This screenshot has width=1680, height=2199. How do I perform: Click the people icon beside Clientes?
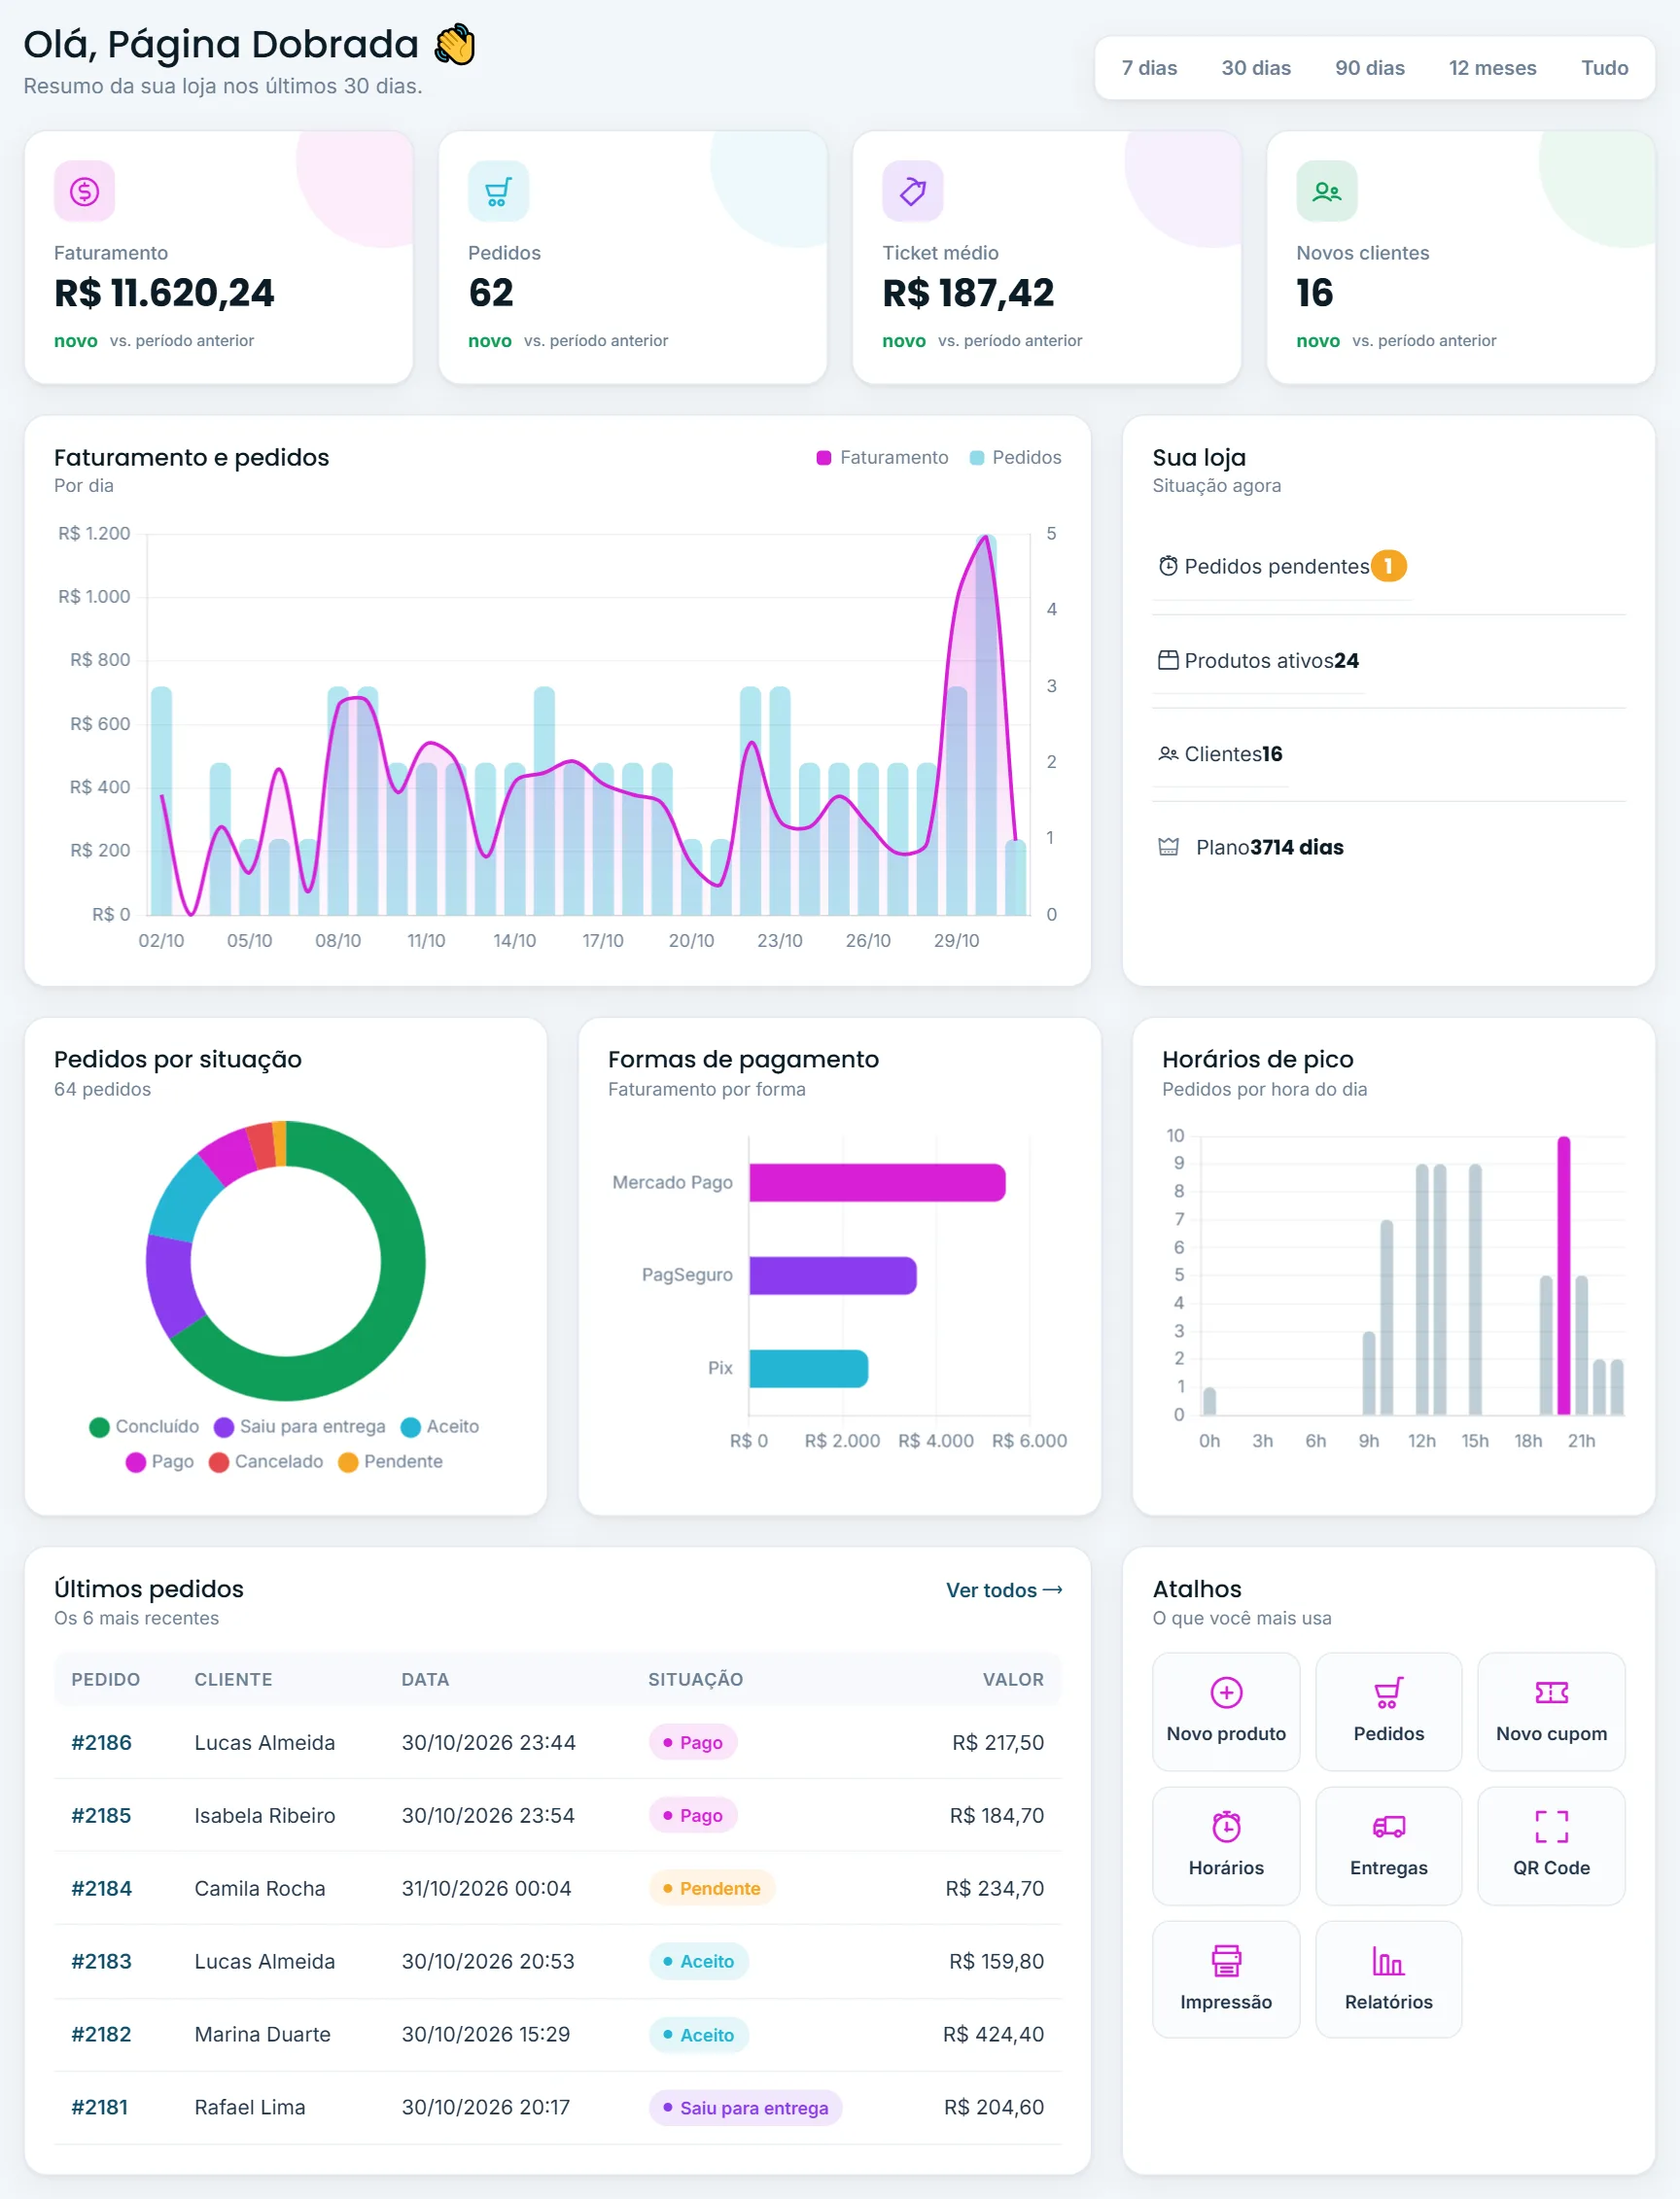tap(1168, 754)
